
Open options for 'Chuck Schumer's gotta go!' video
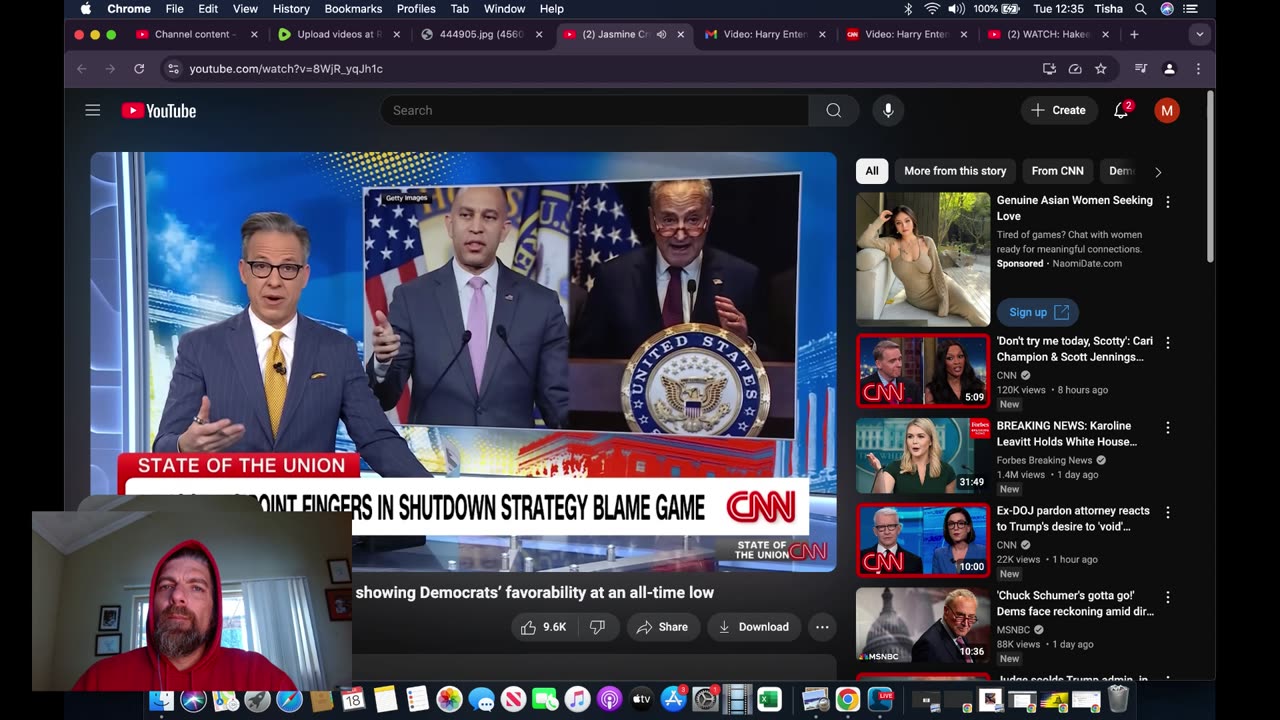[1167, 597]
